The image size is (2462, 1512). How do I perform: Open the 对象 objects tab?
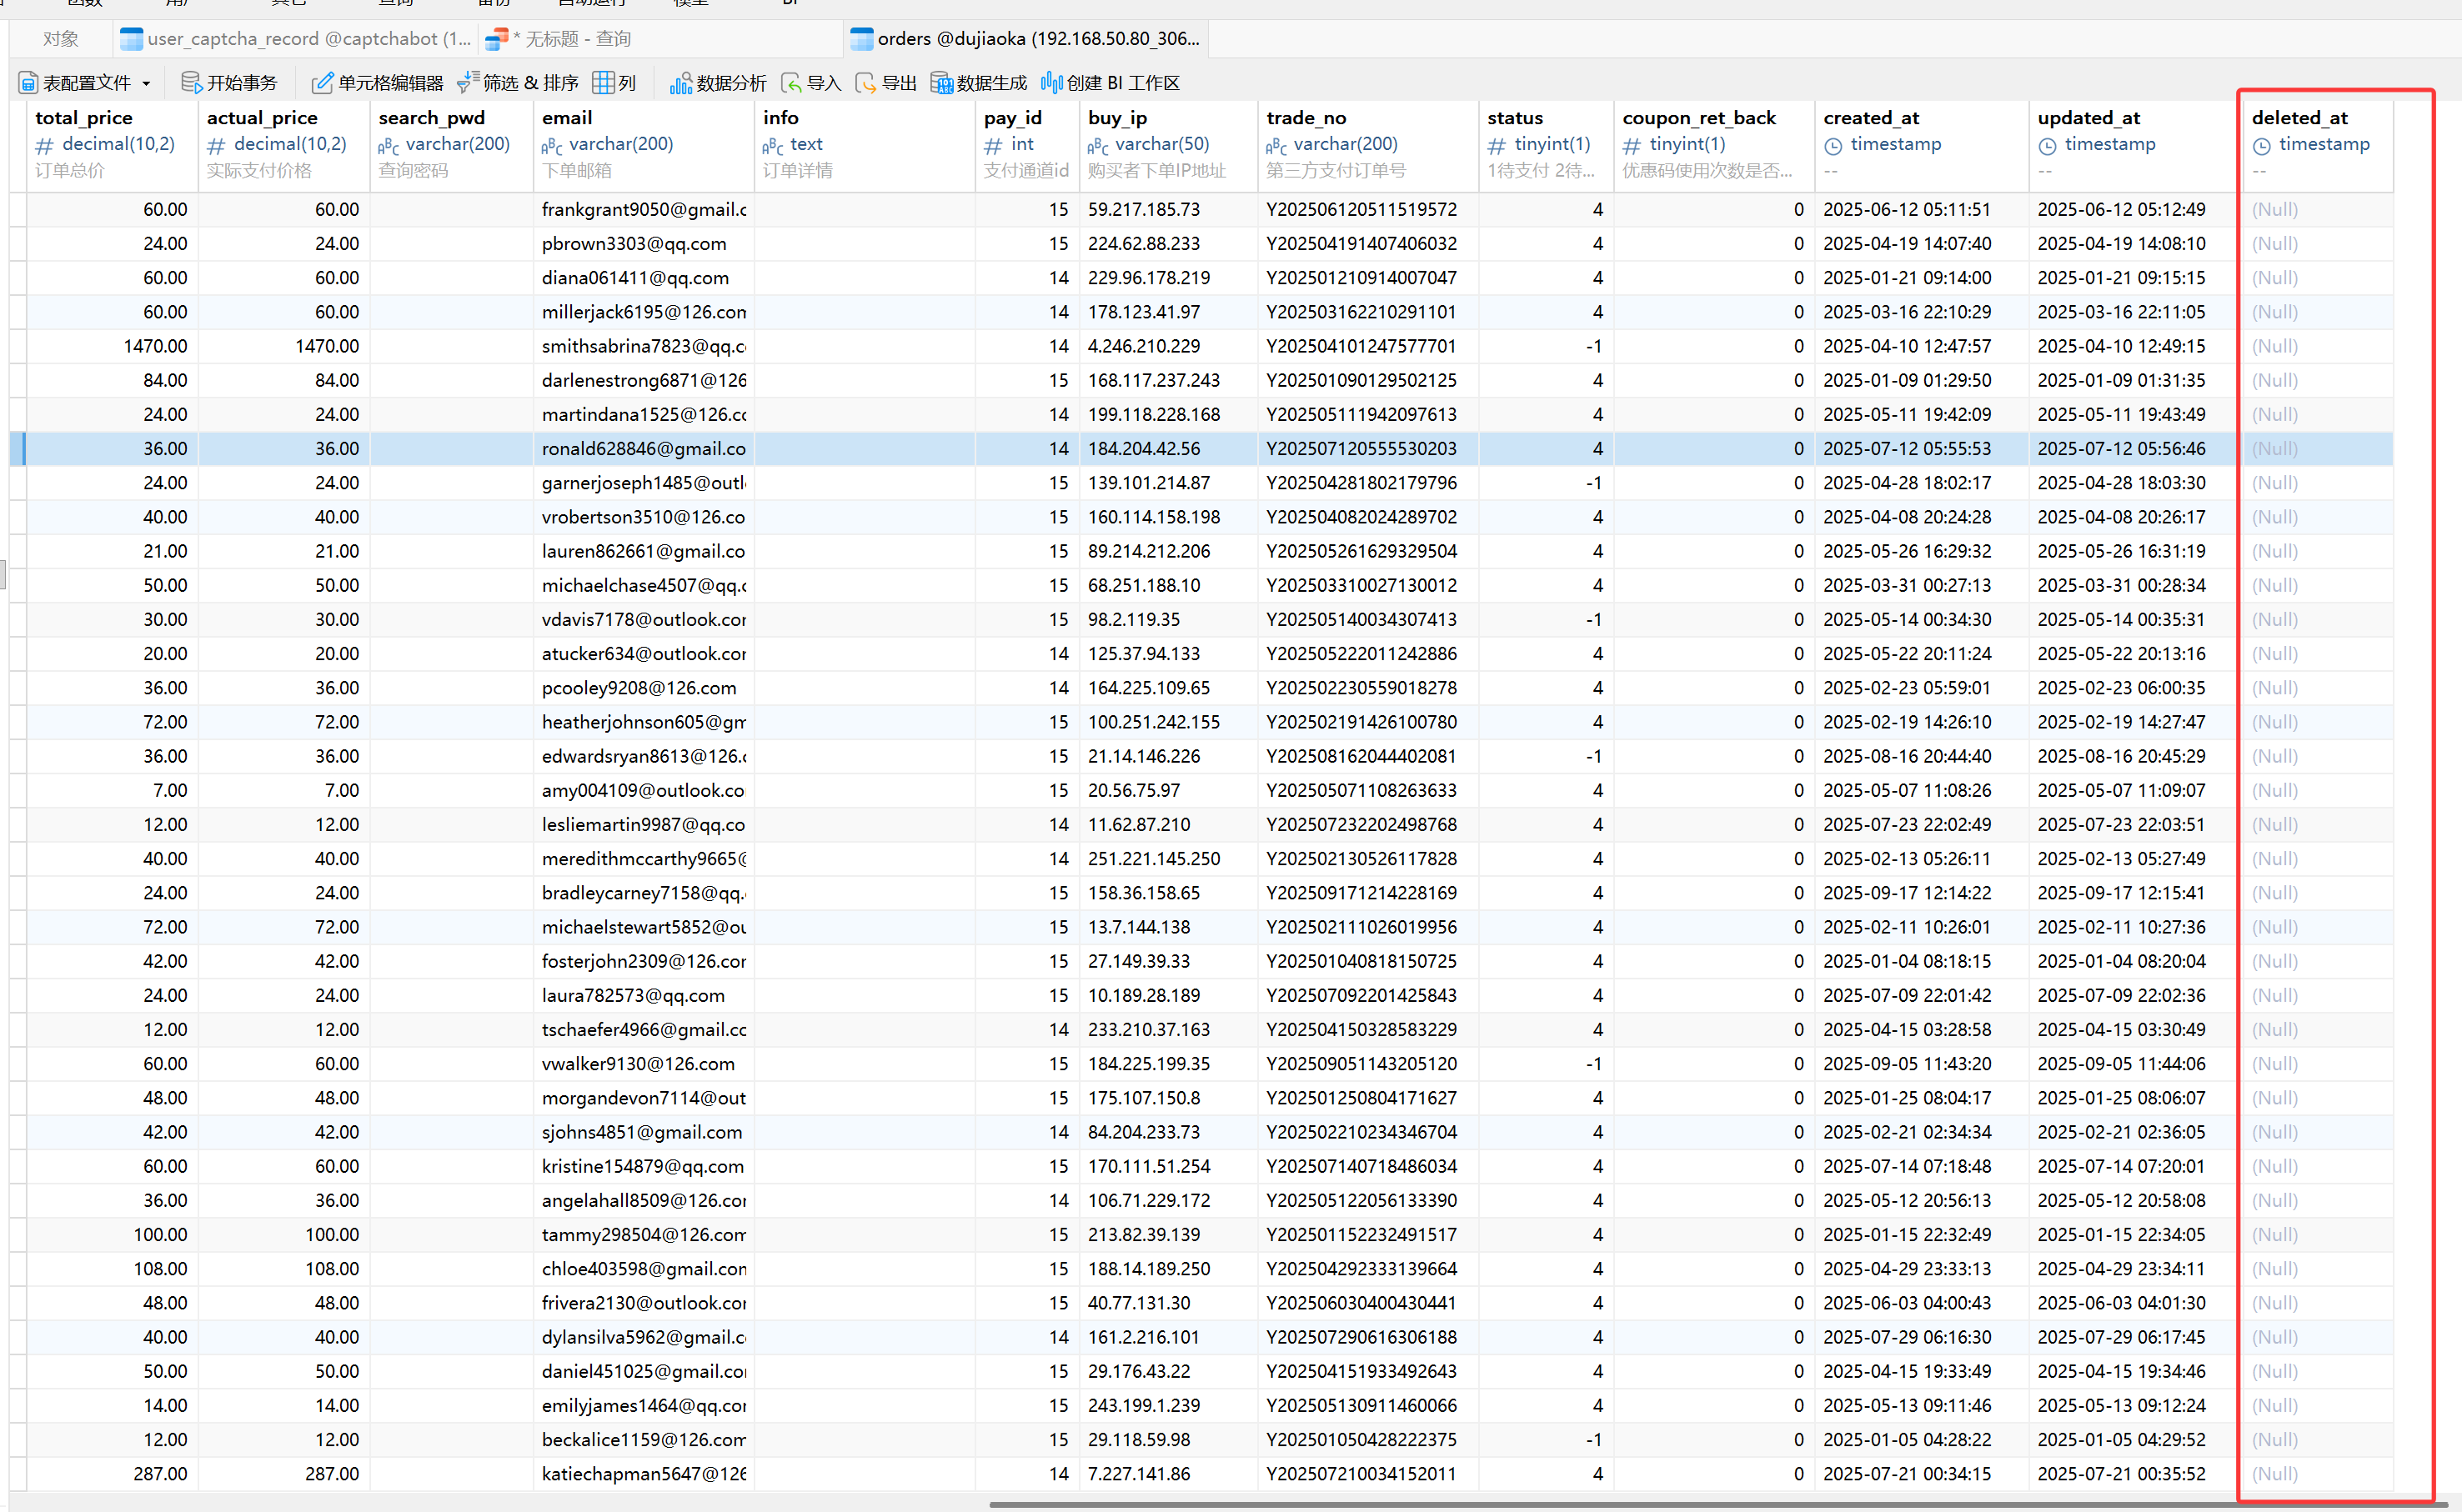pos(60,39)
